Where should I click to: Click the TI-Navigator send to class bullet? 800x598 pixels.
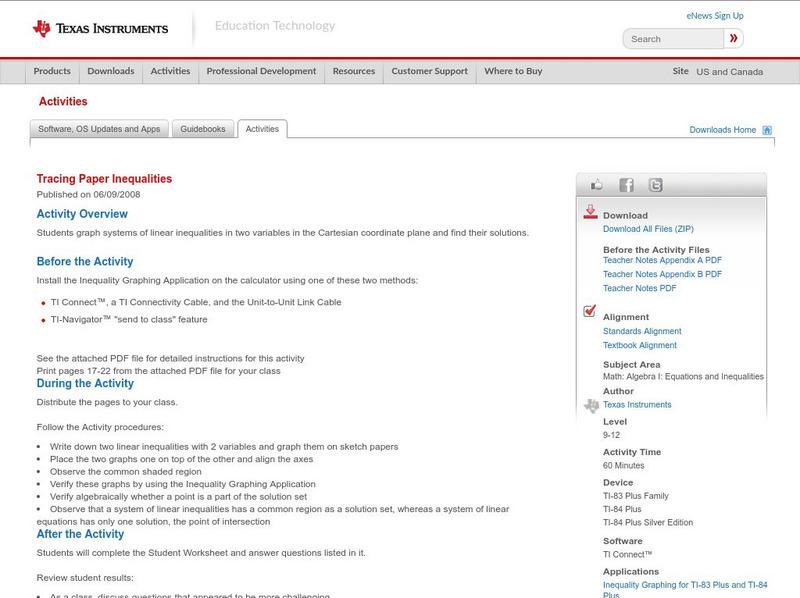(x=129, y=319)
